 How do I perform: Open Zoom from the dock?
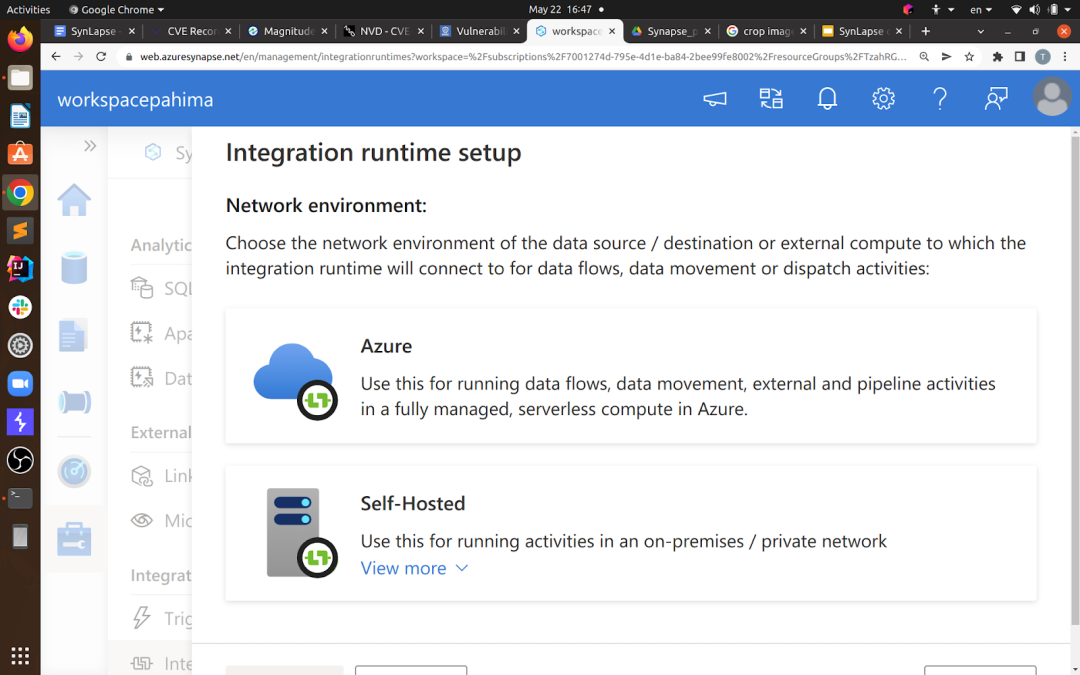(20, 384)
